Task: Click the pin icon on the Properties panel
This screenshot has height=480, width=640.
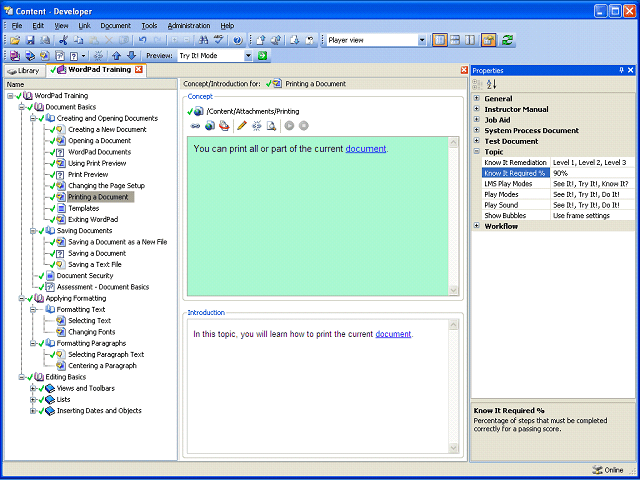Action: [622, 70]
